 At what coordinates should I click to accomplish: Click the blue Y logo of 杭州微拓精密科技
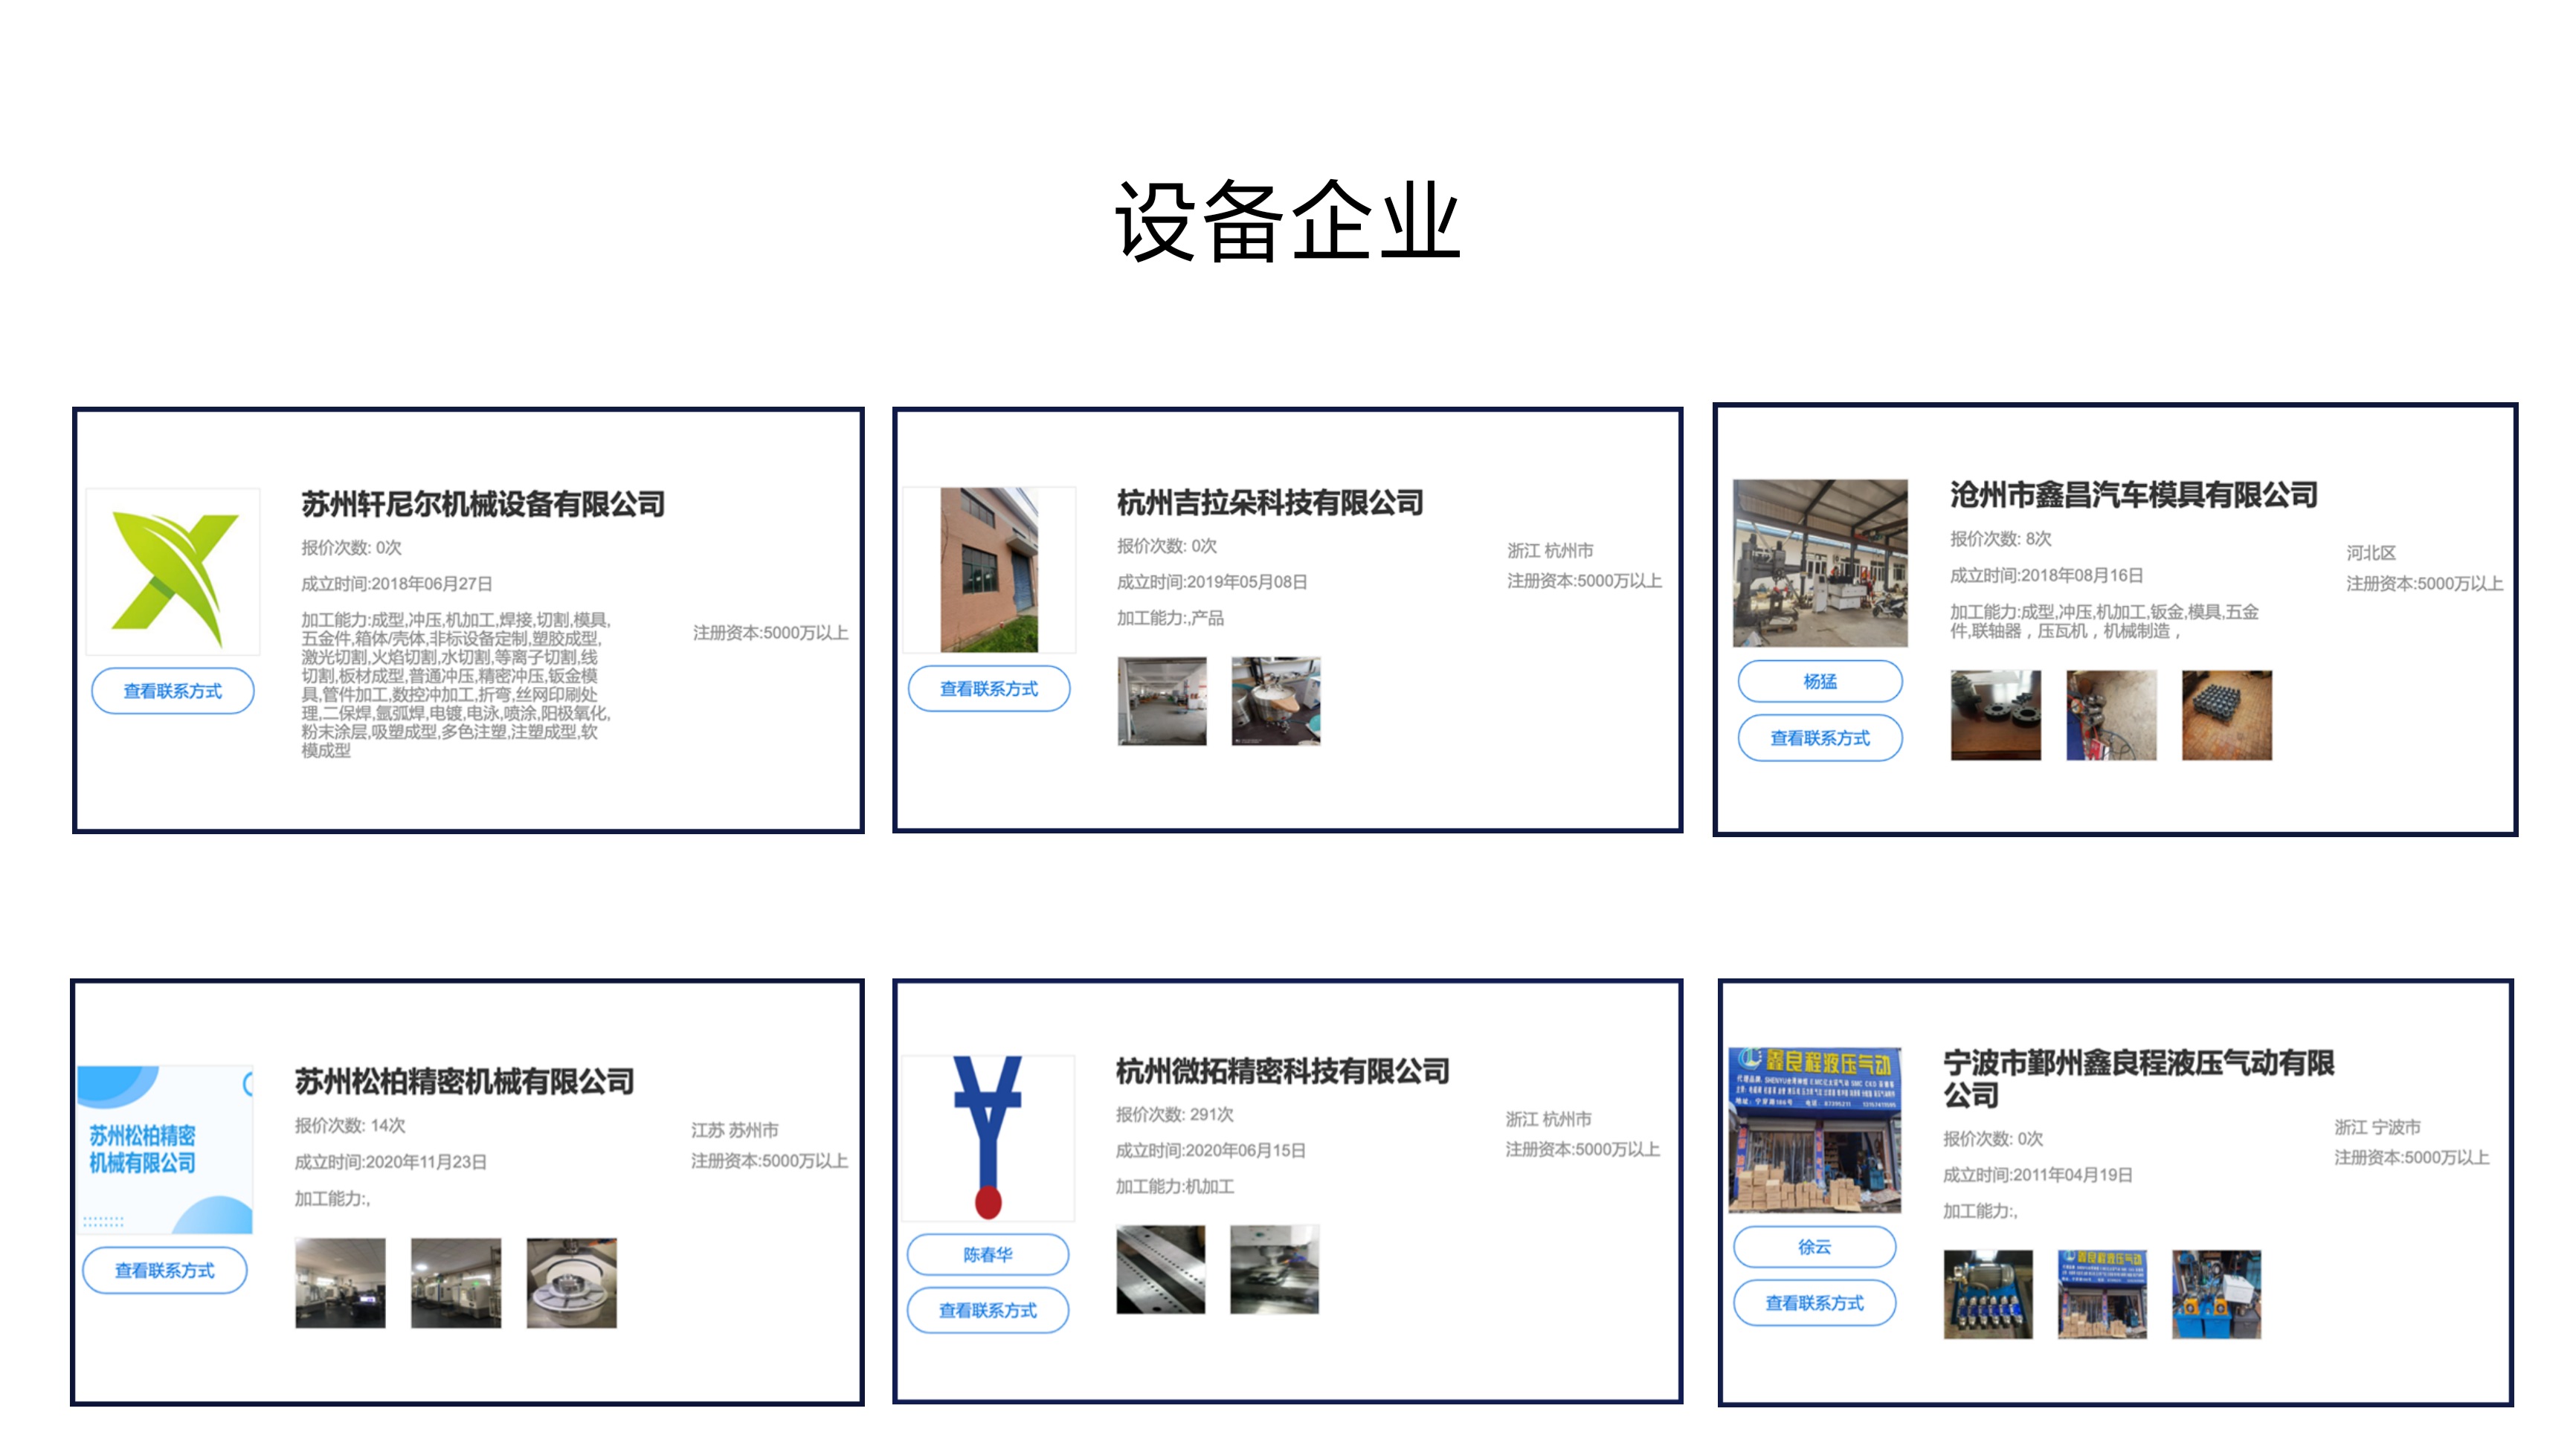coord(988,1137)
